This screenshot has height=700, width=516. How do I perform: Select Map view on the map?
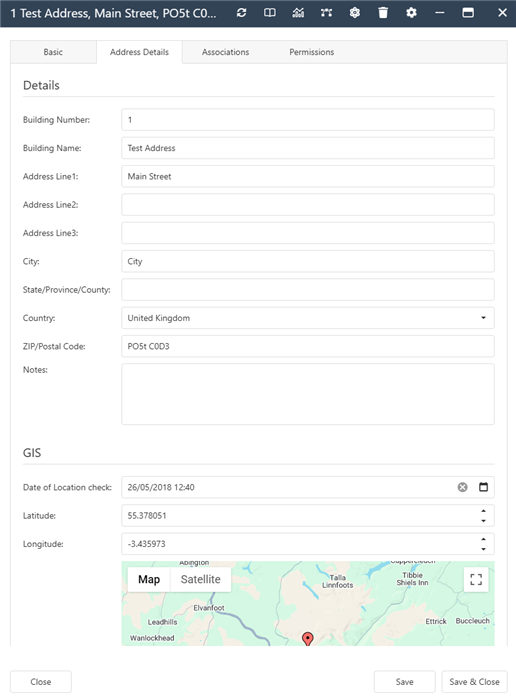pyautogui.click(x=149, y=579)
